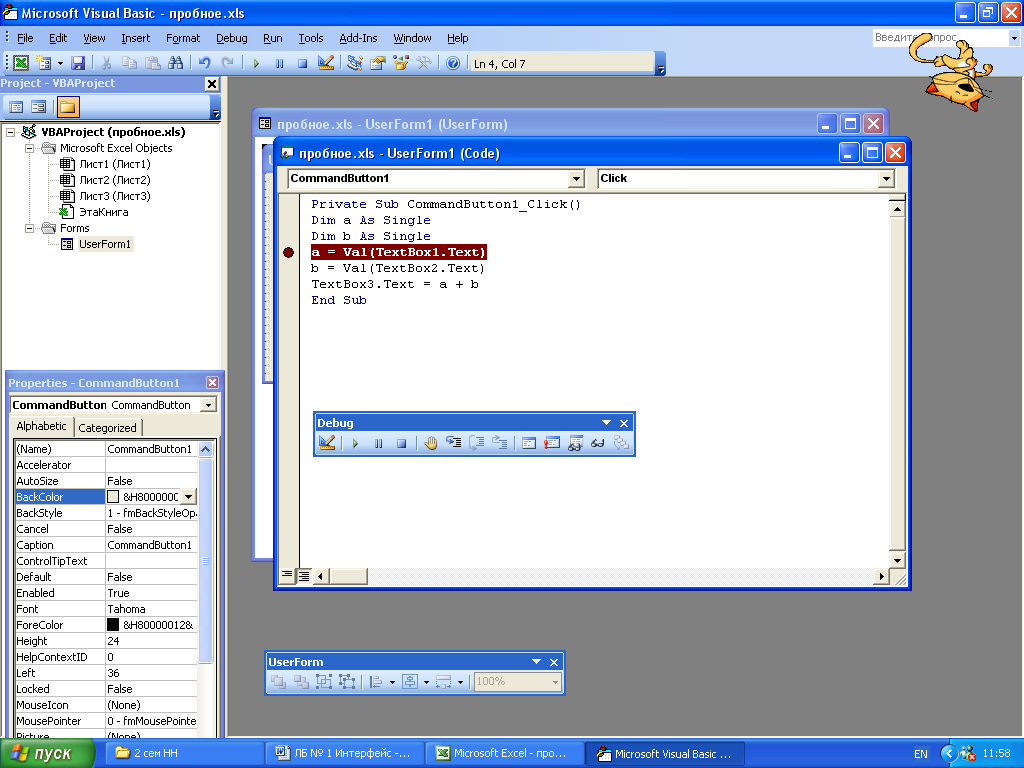The height and width of the screenshot is (768, 1024).
Task: Open Watch Window from Debug toolbar
Action: coord(575,443)
